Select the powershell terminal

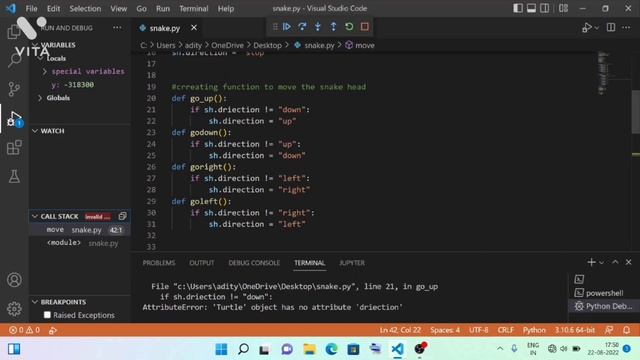(603, 293)
